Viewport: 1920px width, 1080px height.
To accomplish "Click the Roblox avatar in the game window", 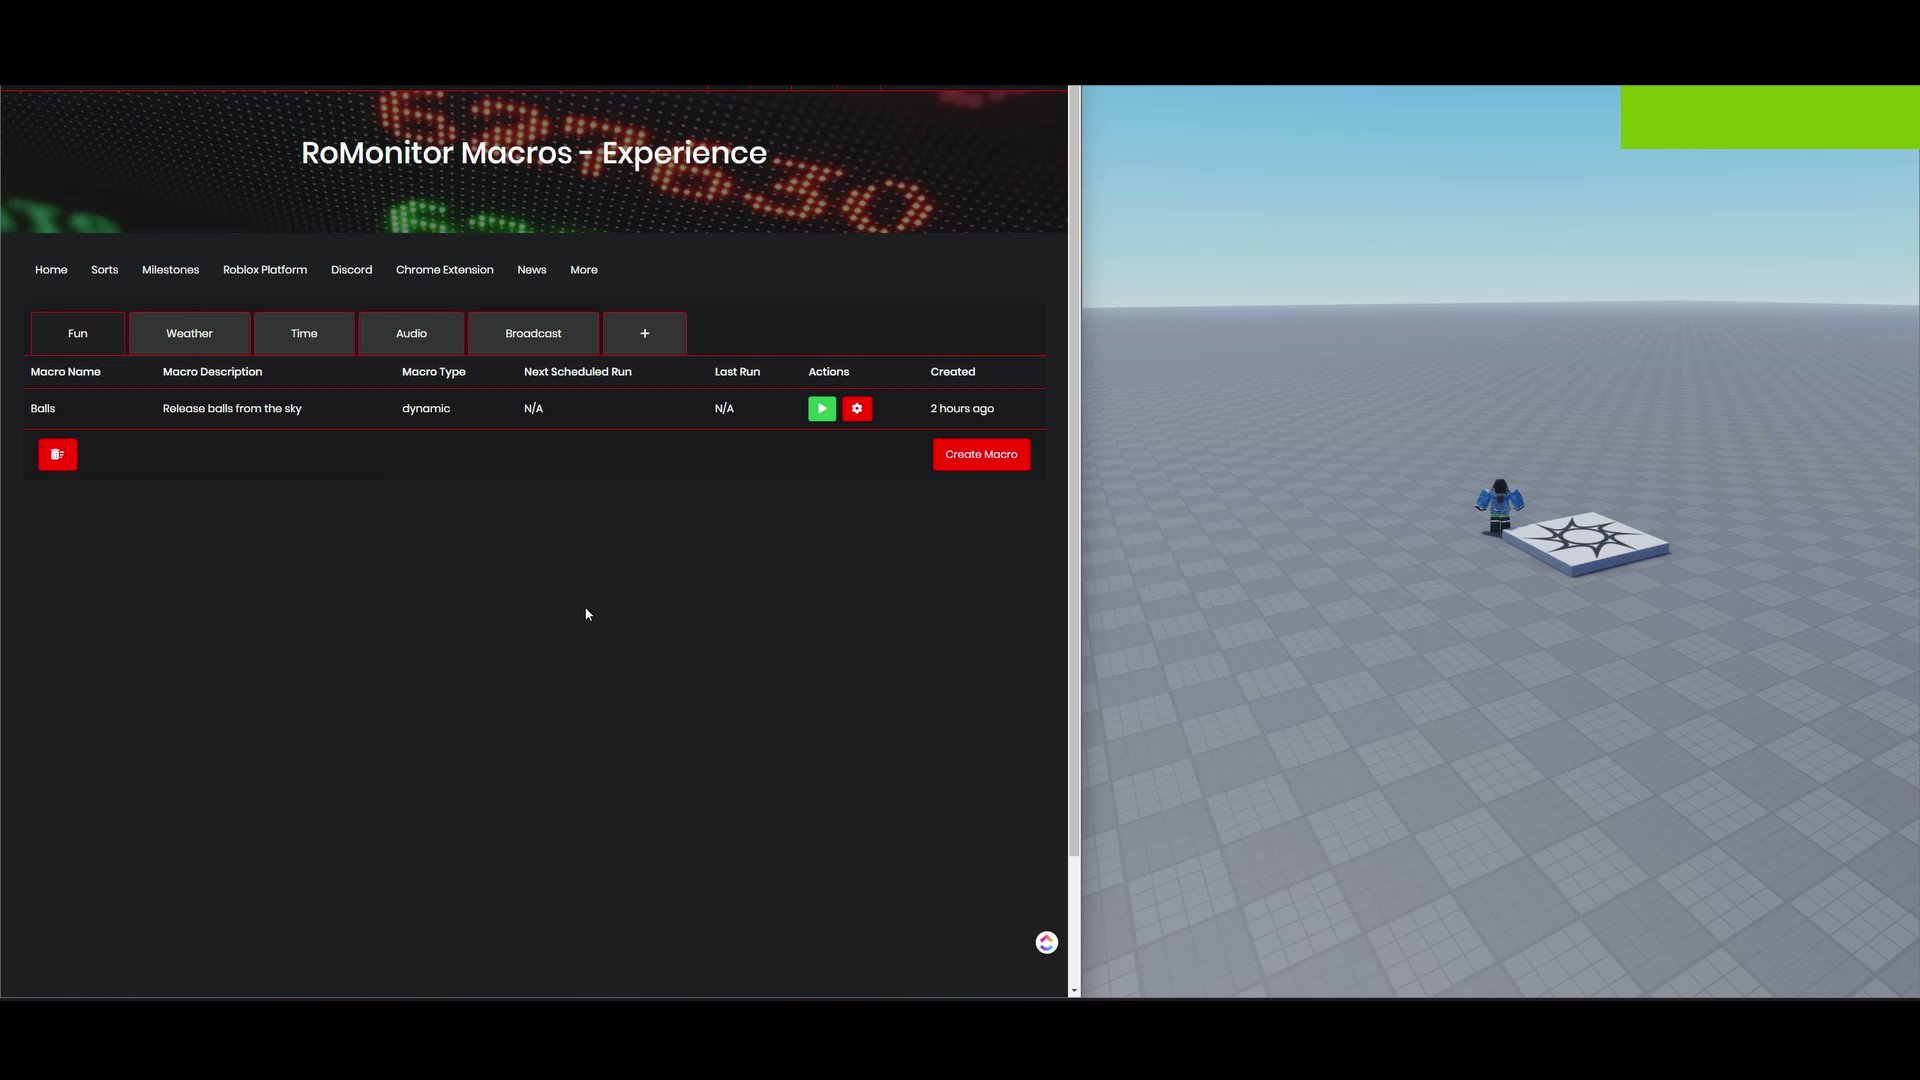I will [1499, 506].
